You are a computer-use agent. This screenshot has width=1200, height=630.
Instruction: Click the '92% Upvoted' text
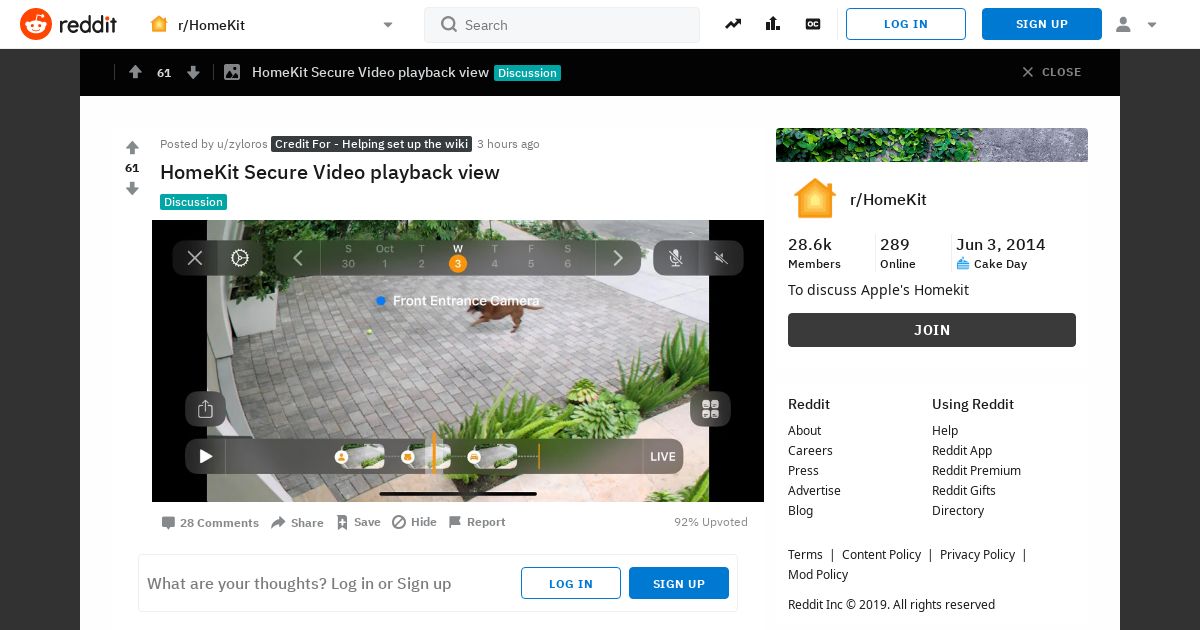tap(711, 522)
